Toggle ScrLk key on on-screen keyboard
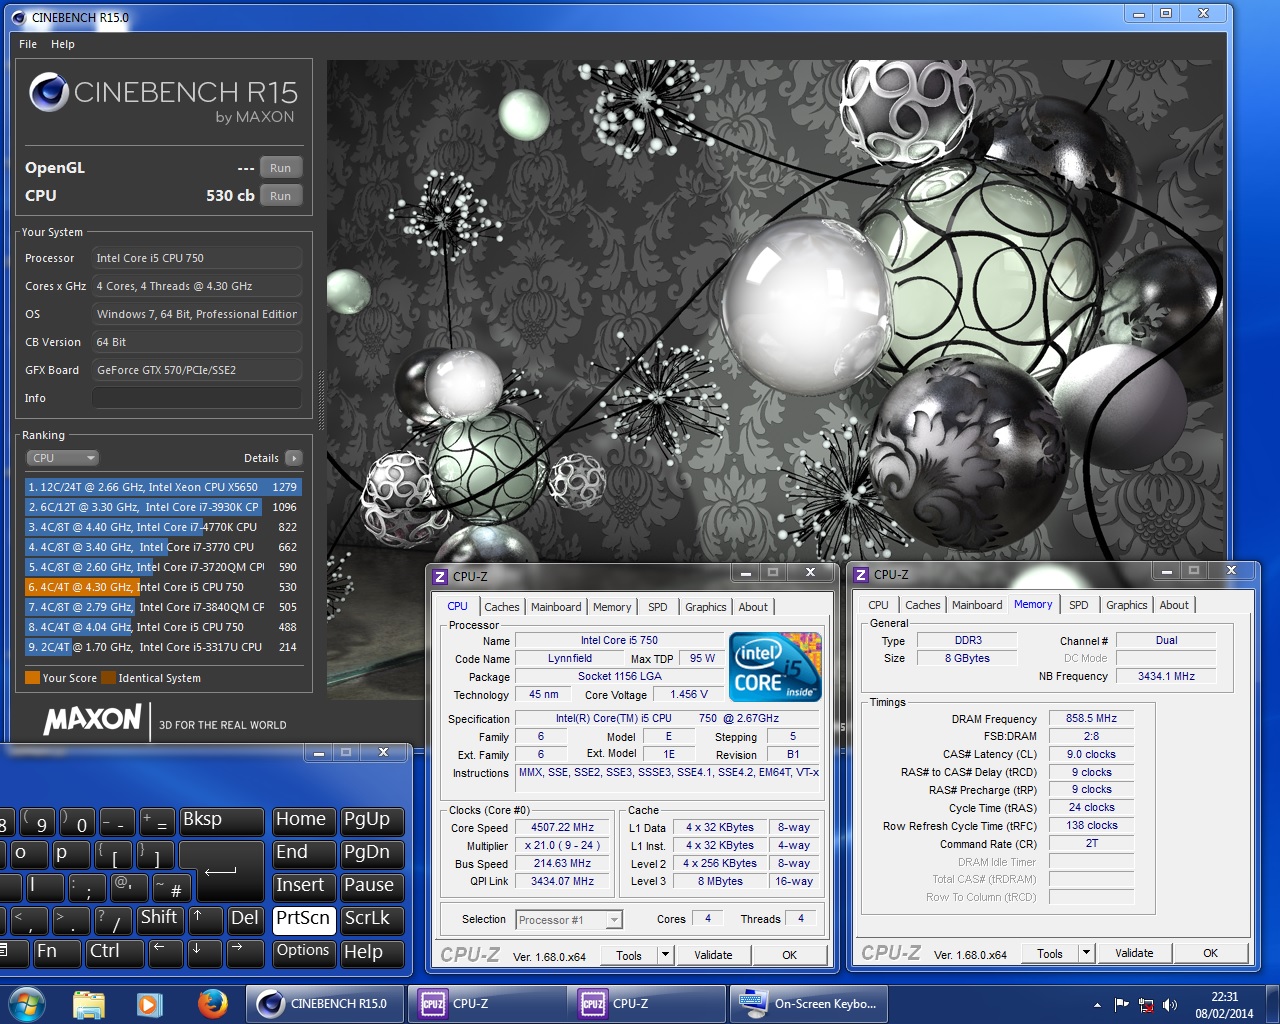This screenshot has height=1024, width=1280. tap(373, 919)
